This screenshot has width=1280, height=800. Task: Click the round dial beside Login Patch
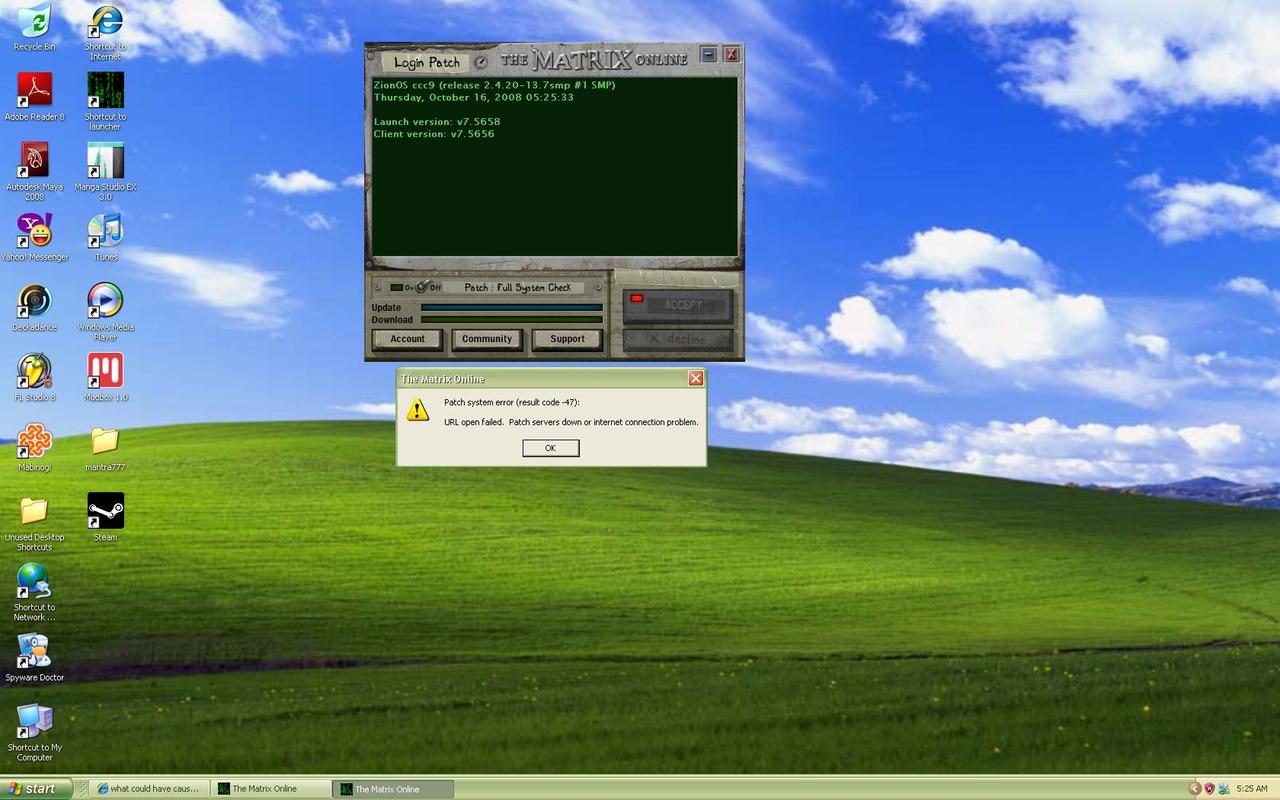pyautogui.click(x=481, y=62)
